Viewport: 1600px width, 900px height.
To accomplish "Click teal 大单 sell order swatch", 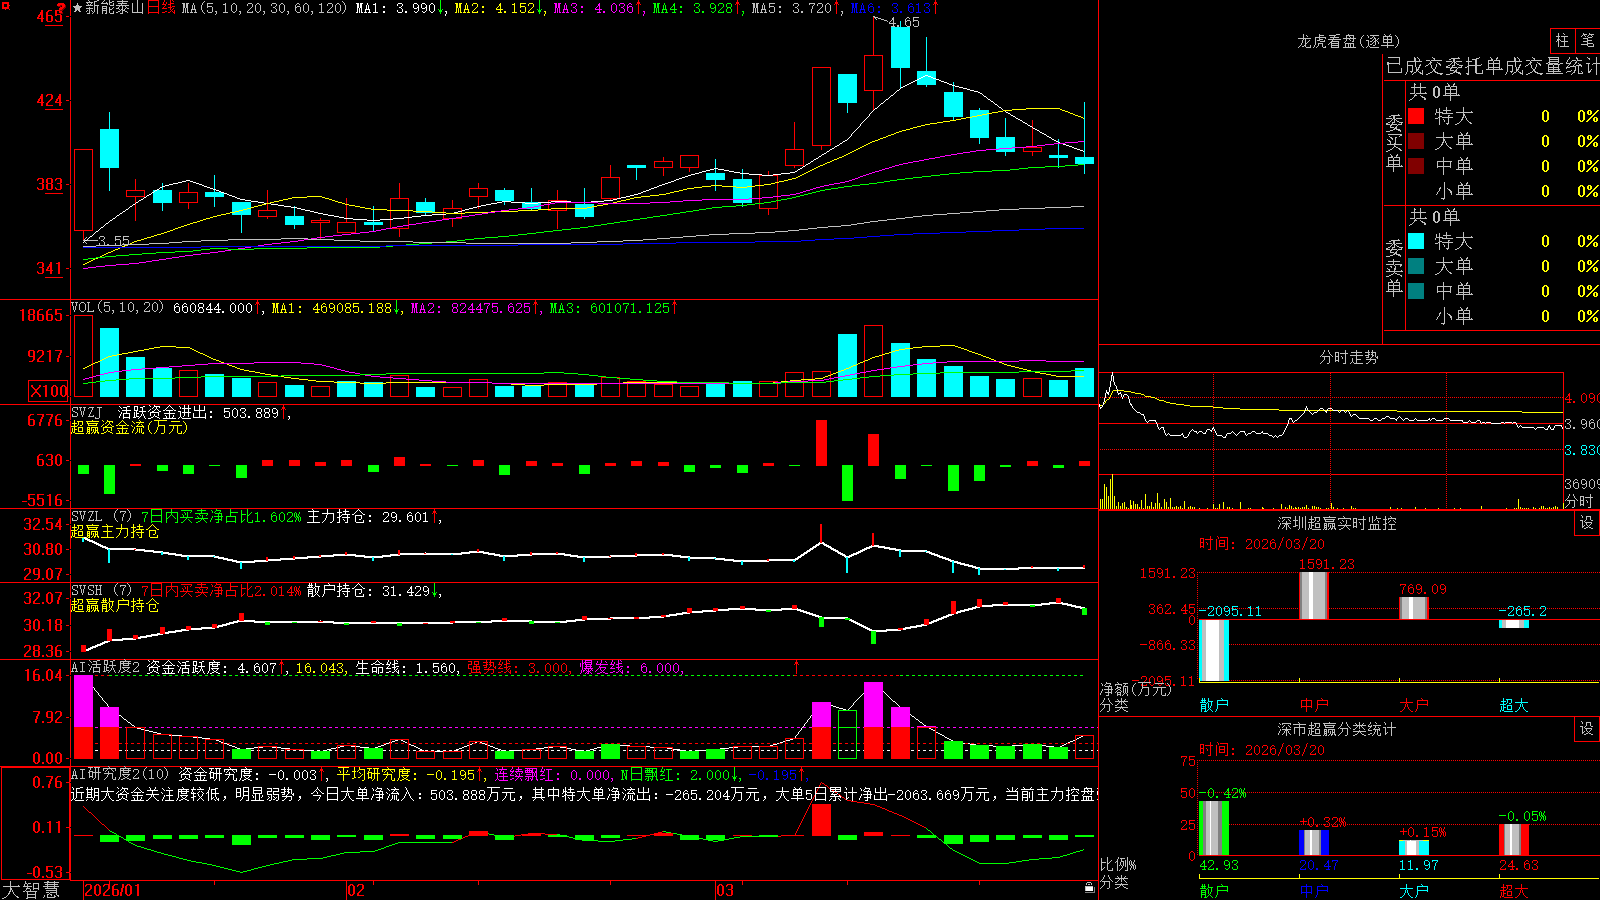I will pyautogui.click(x=1416, y=266).
